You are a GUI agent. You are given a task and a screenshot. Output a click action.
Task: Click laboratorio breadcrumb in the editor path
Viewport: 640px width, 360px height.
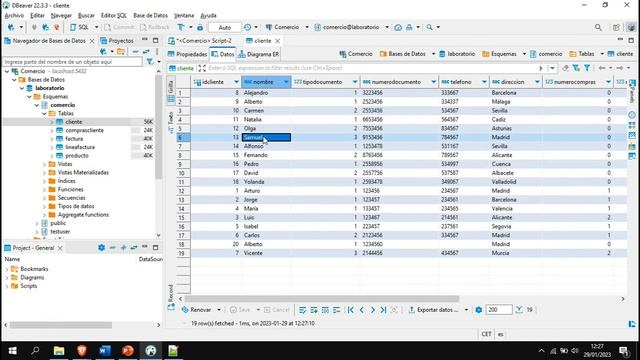click(x=457, y=54)
